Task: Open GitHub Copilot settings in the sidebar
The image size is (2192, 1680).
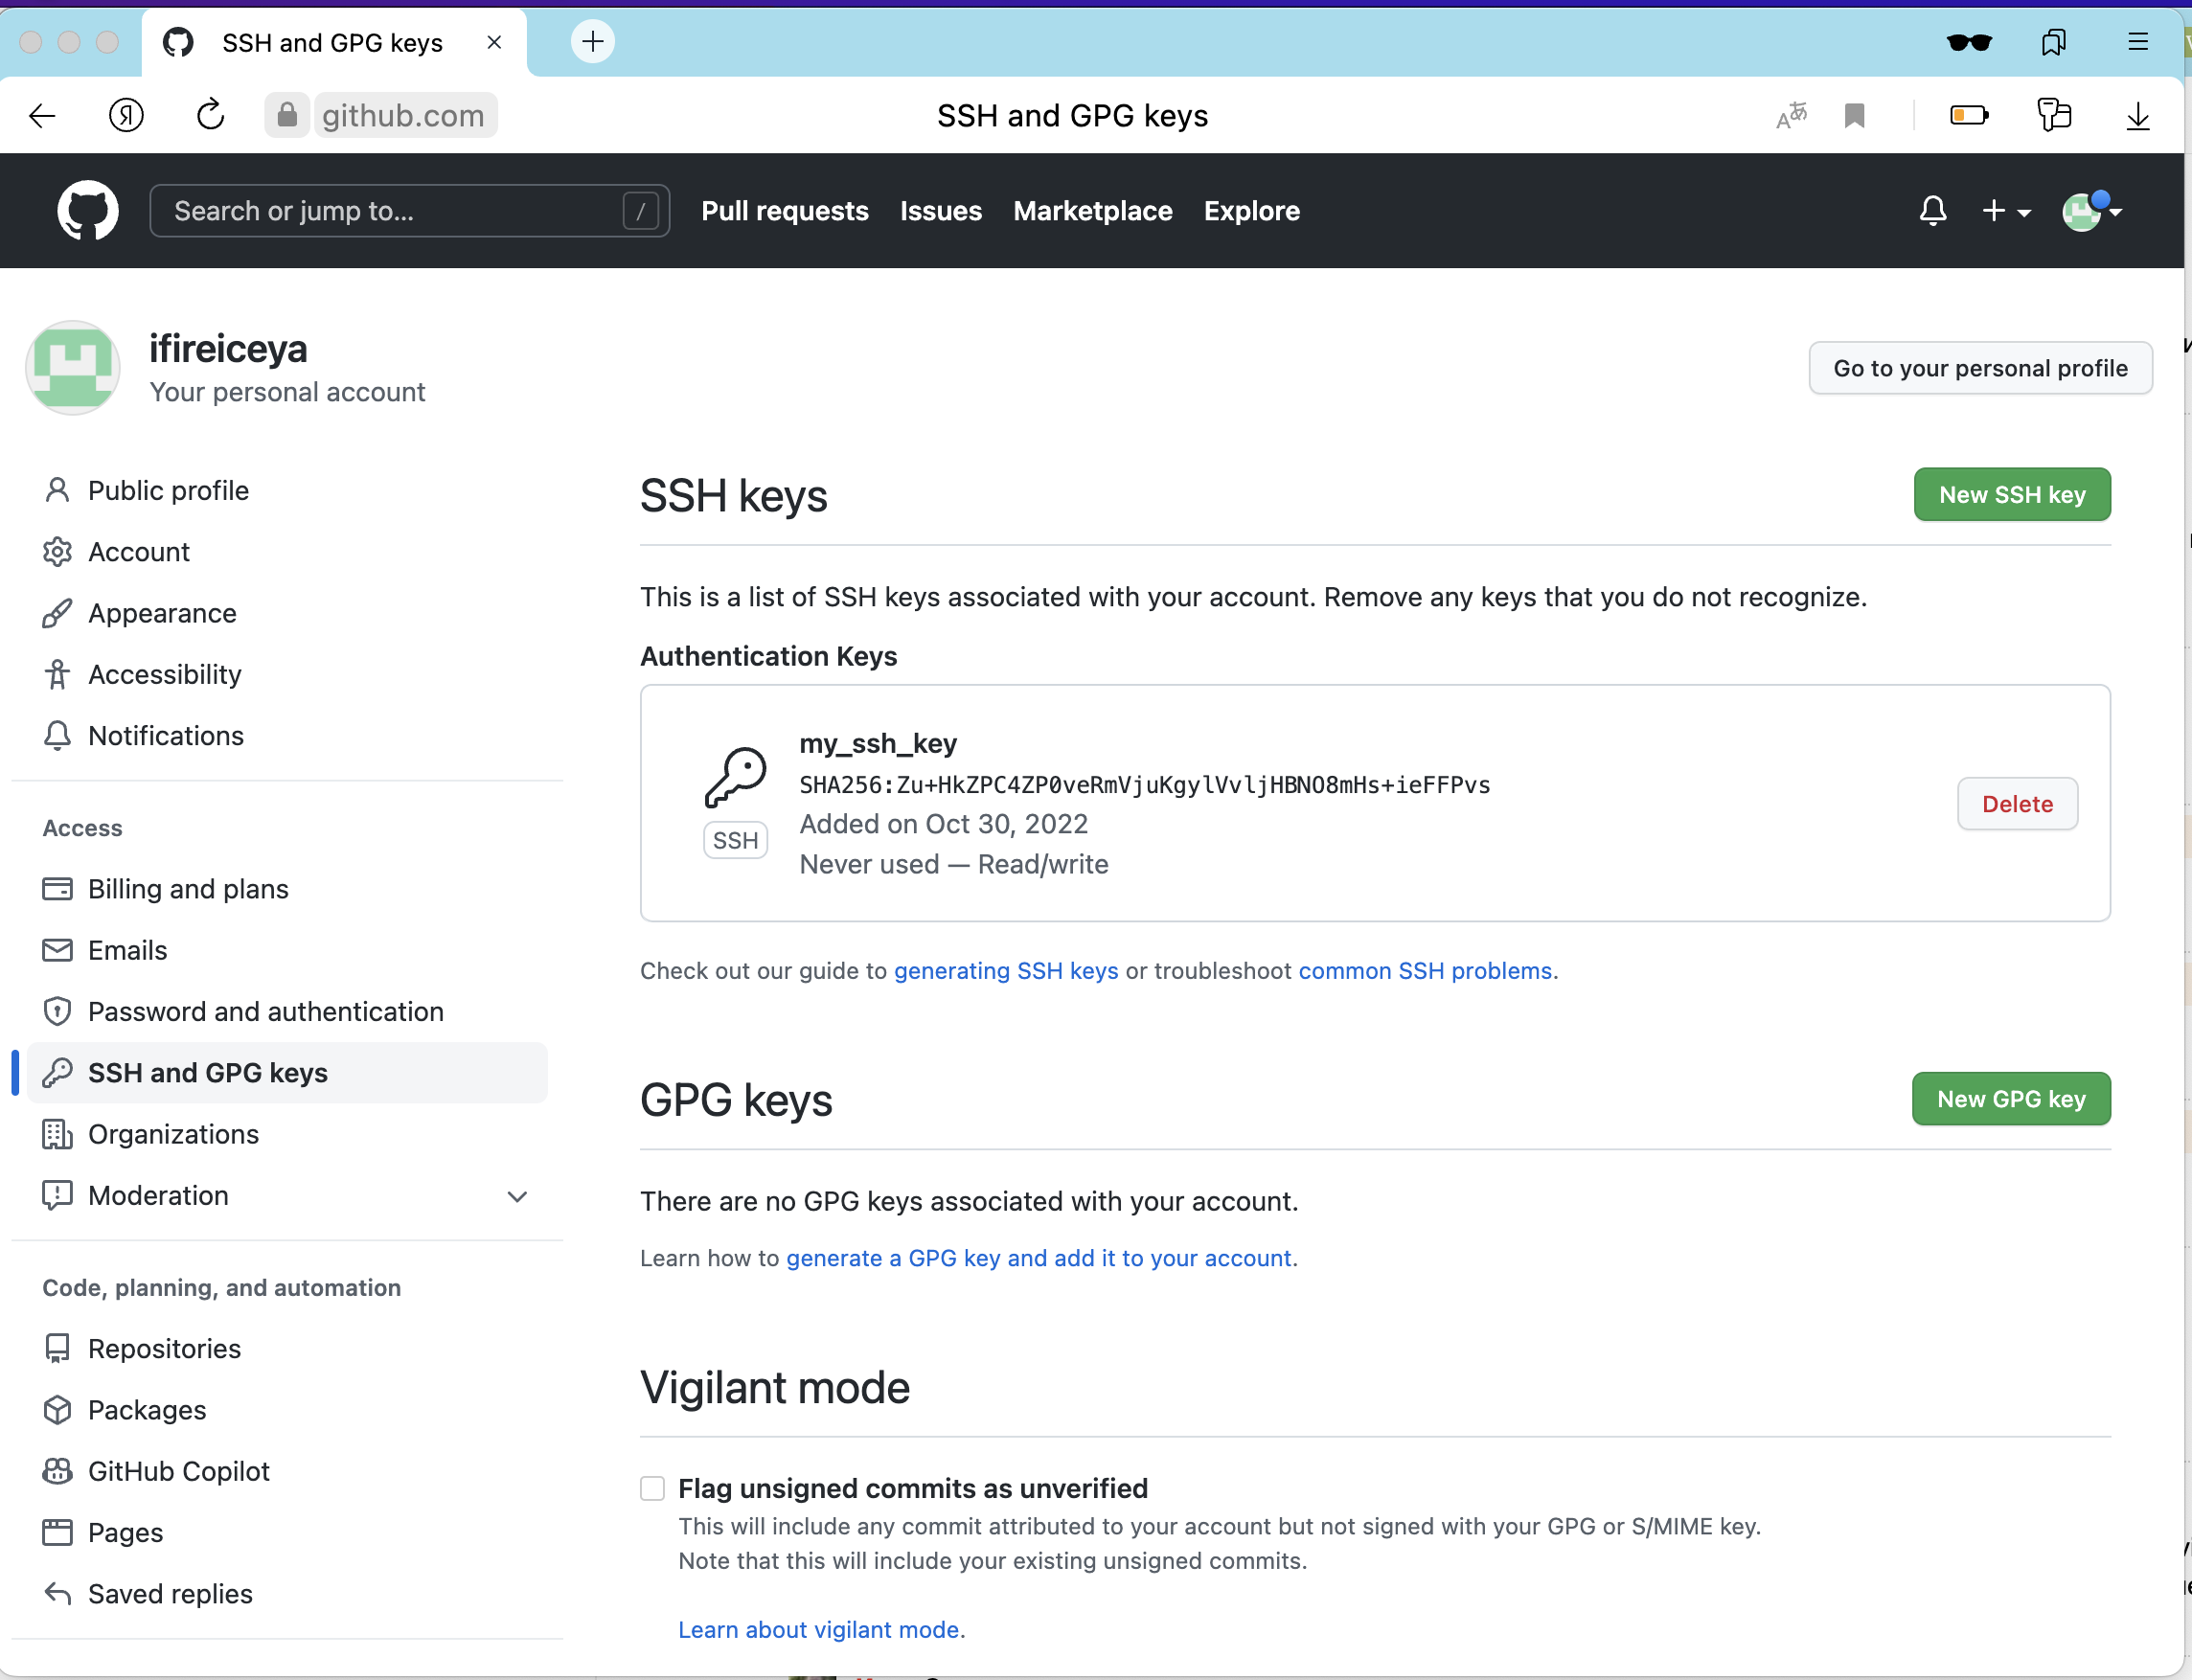Action: pyautogui.click(x=178, y=1471)
